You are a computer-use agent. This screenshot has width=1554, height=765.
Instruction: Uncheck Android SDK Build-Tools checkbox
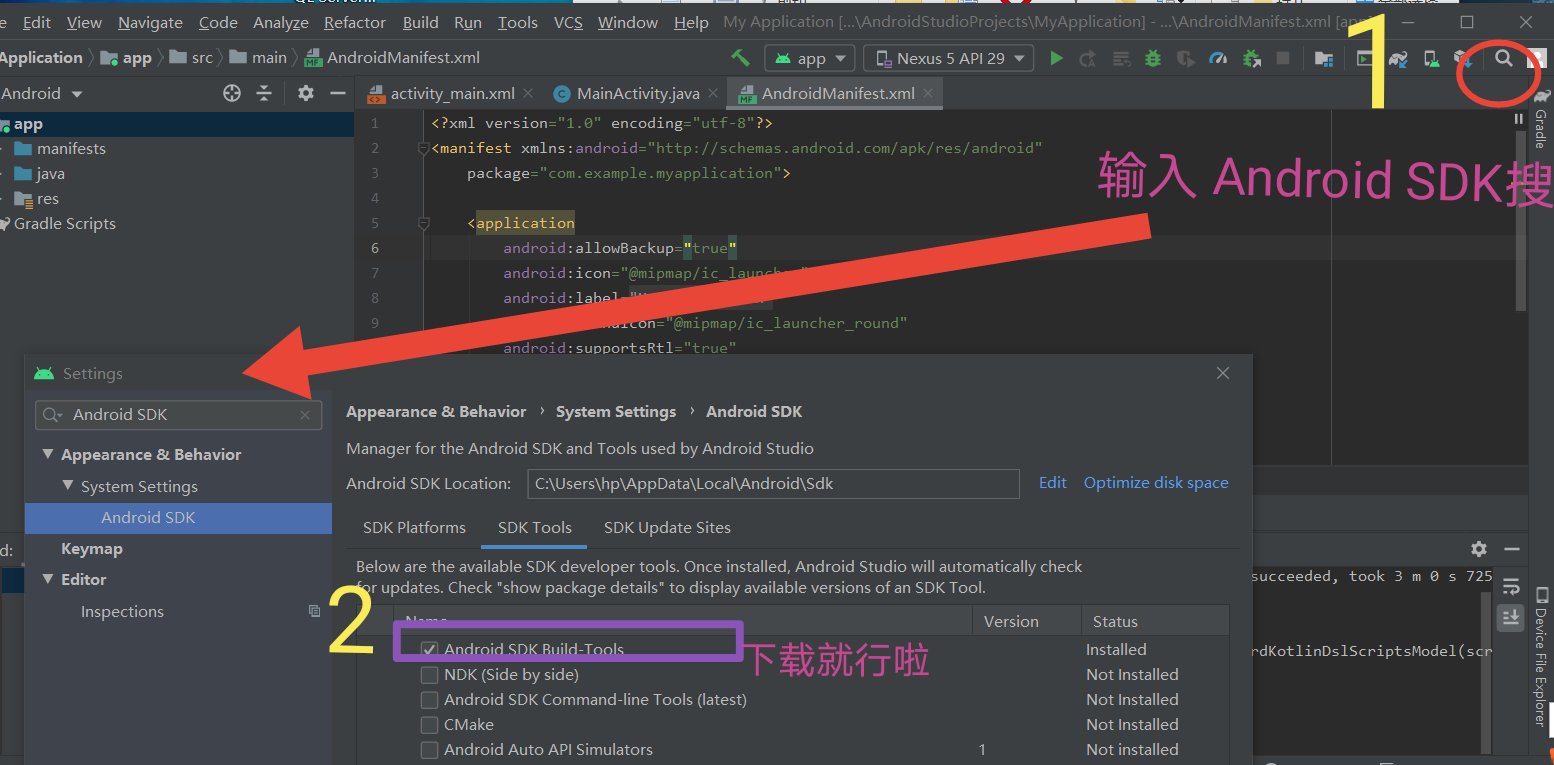coord(429,650)
